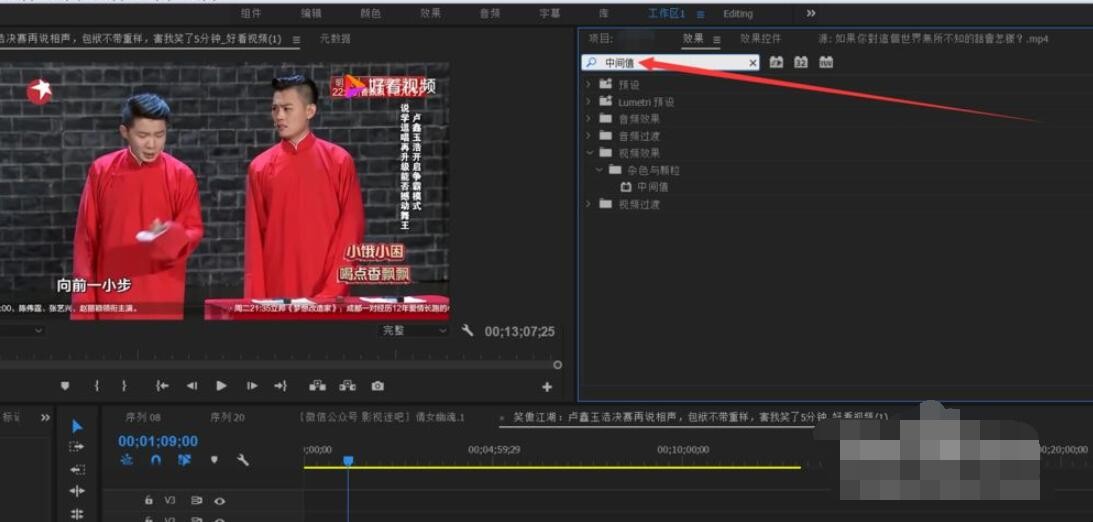Viewport: 1093px width, 522px height.
Task: Collapse the 杂色与颗粒 subfolder
Action: [x=599, y=170]
